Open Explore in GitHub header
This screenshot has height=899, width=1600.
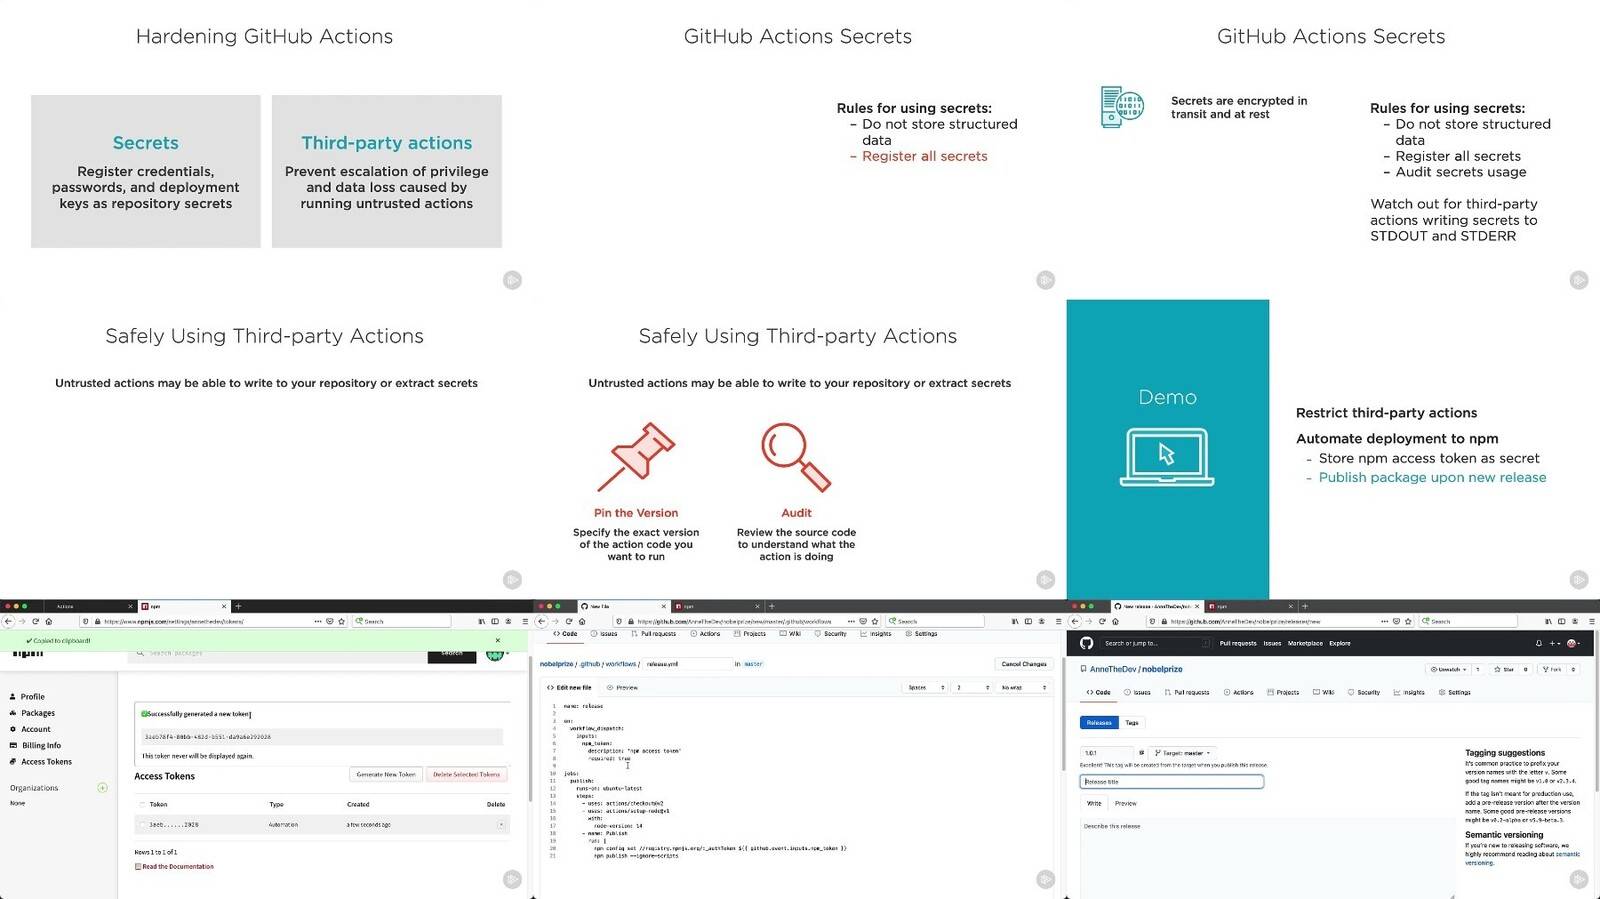pos(1340,643)
